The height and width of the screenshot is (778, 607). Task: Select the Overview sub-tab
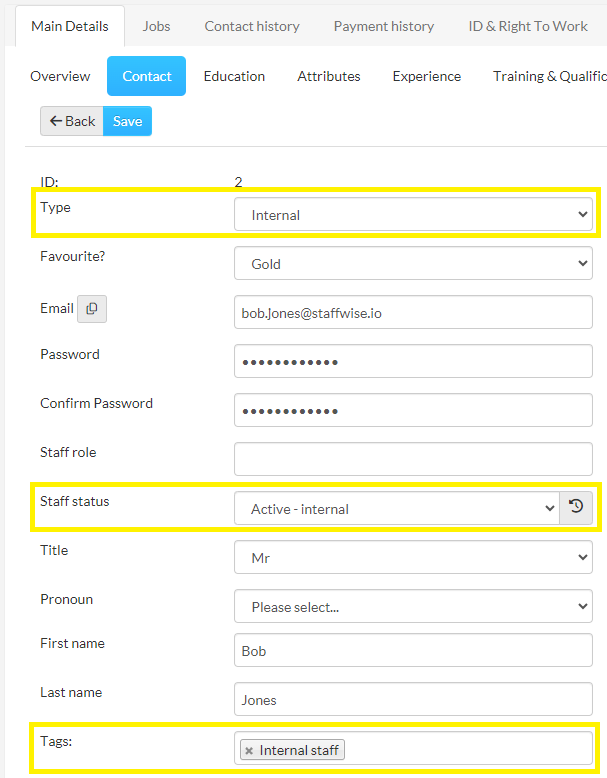coord(61,76)
